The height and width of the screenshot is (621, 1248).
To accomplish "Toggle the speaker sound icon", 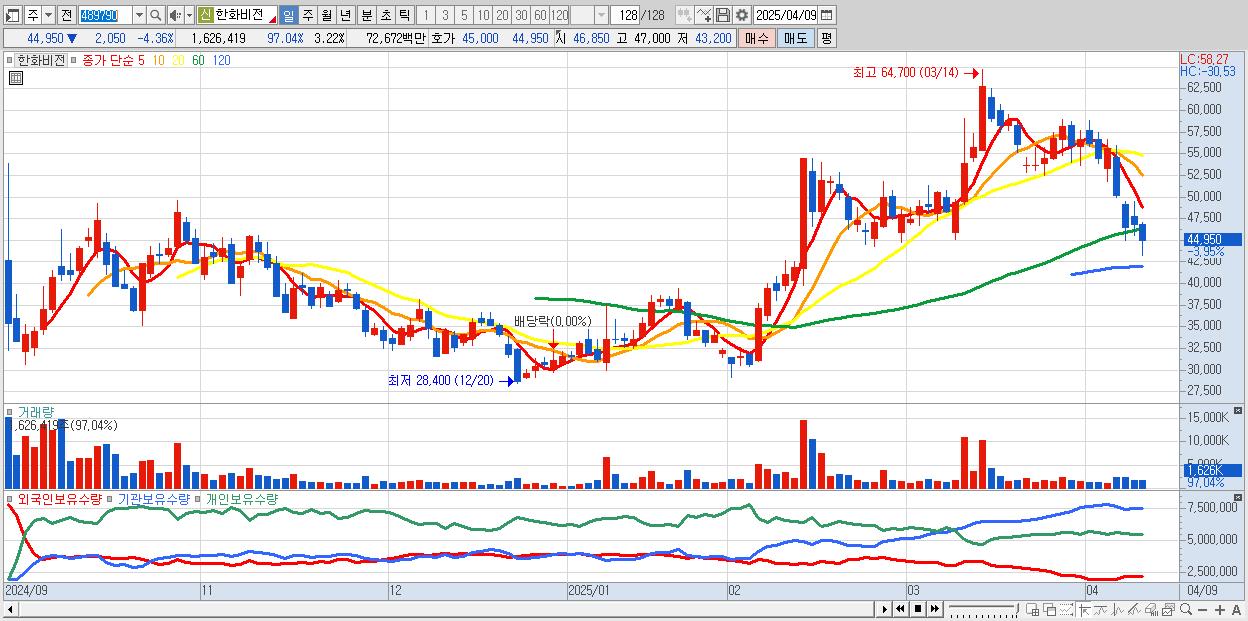I will (174, 15).
